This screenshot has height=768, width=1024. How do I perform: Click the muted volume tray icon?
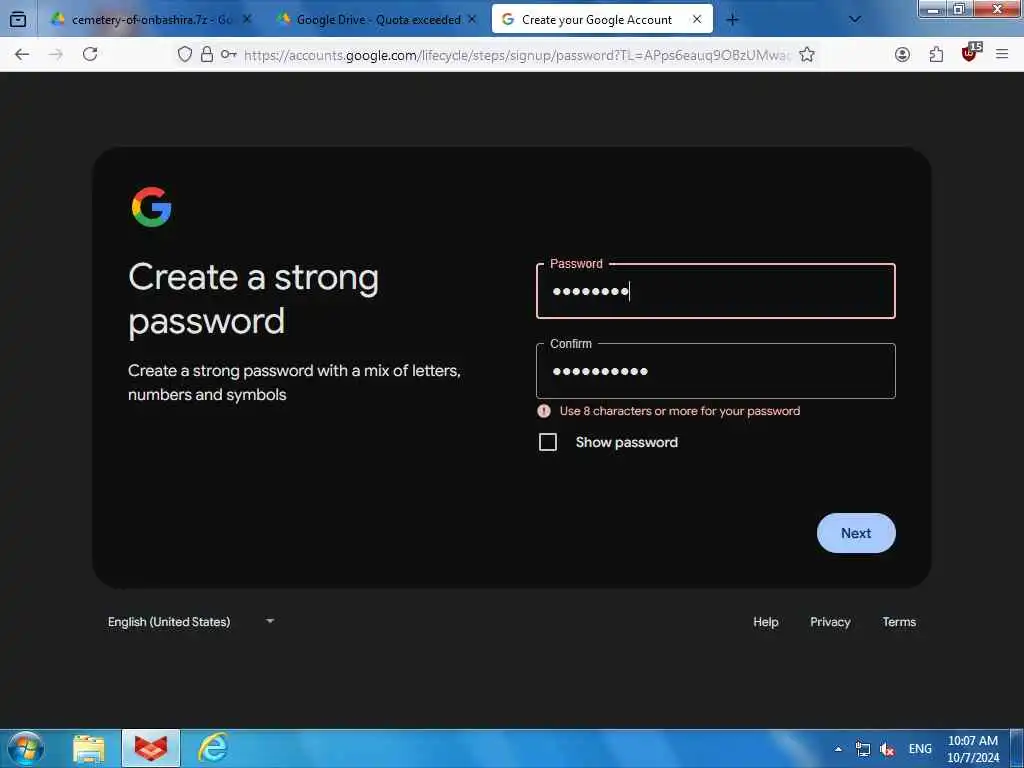pos(887,749)
